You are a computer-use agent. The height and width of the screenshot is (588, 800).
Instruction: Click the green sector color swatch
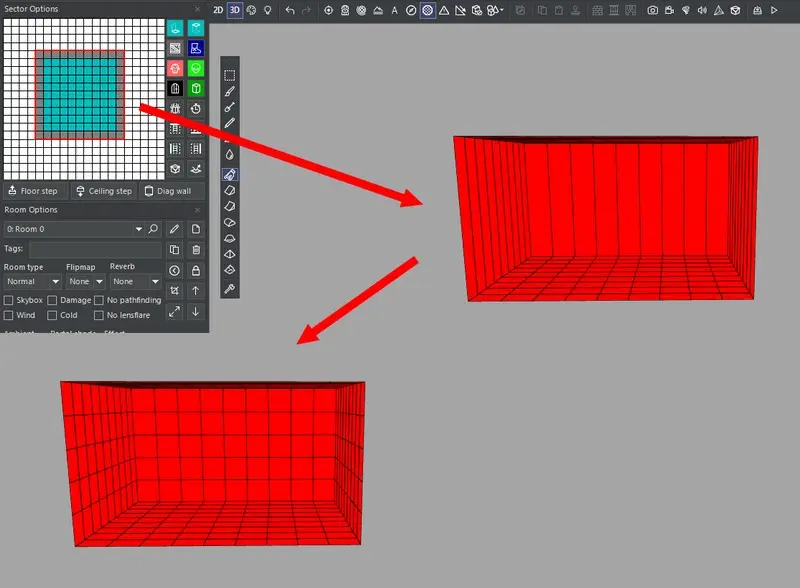point(196,68)
